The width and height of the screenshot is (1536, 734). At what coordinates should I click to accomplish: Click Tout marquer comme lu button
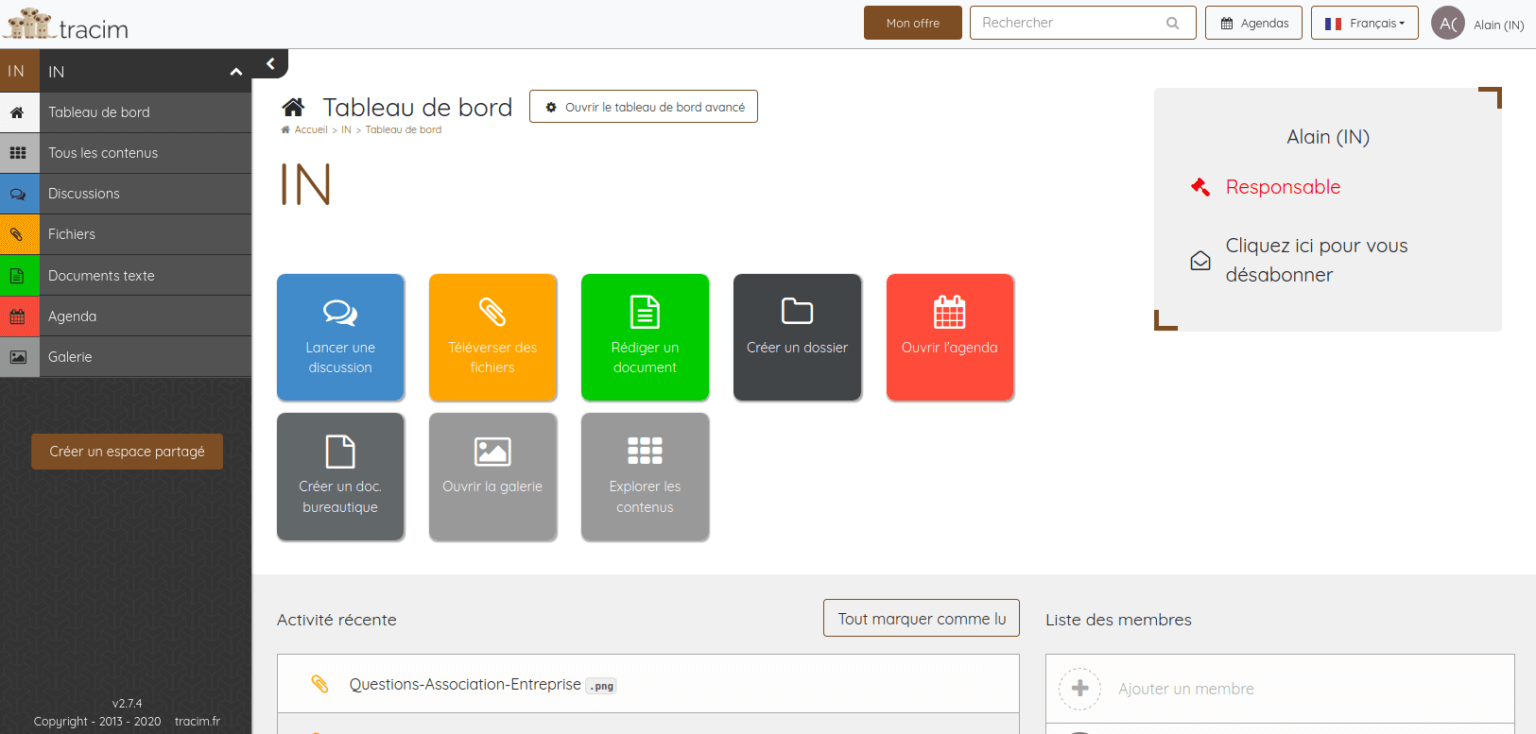pyautogui.click(x=921, y=618)
